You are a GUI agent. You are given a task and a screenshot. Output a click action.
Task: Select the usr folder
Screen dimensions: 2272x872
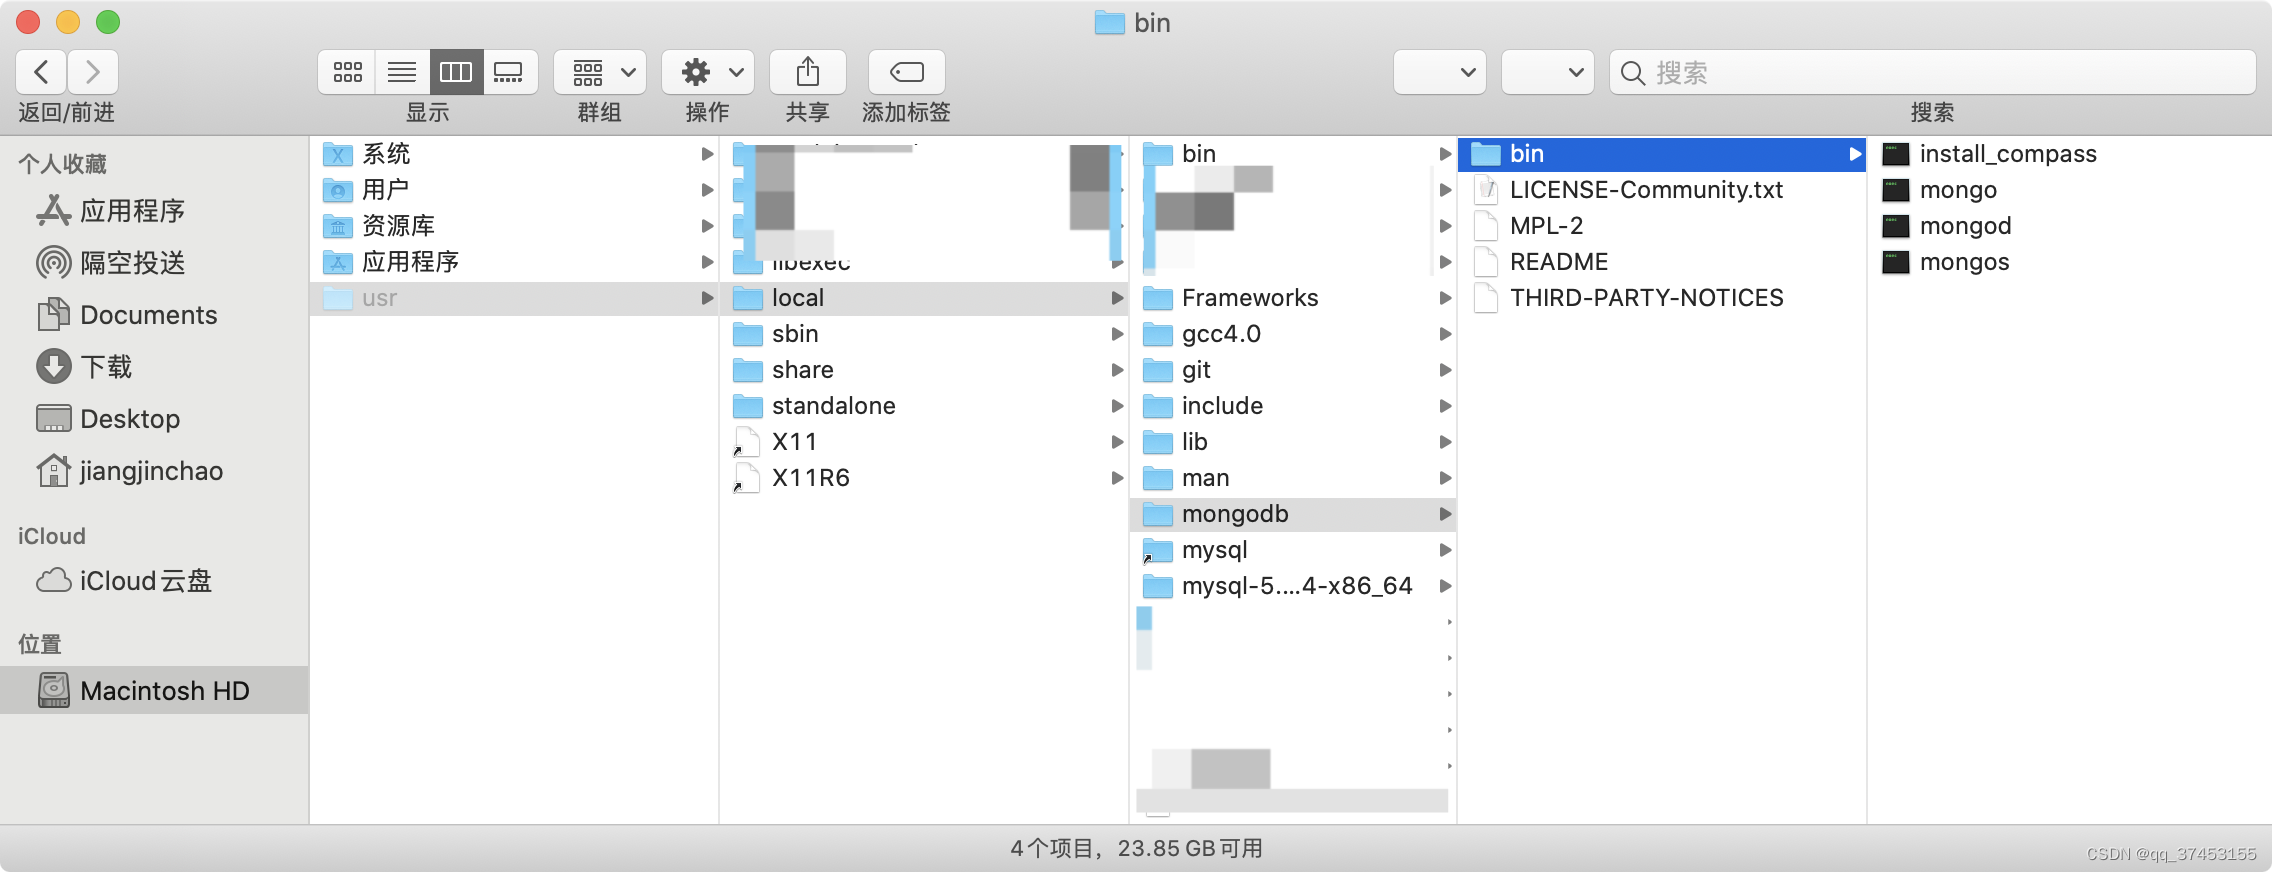pyautogui.click(x=514, y=298)
